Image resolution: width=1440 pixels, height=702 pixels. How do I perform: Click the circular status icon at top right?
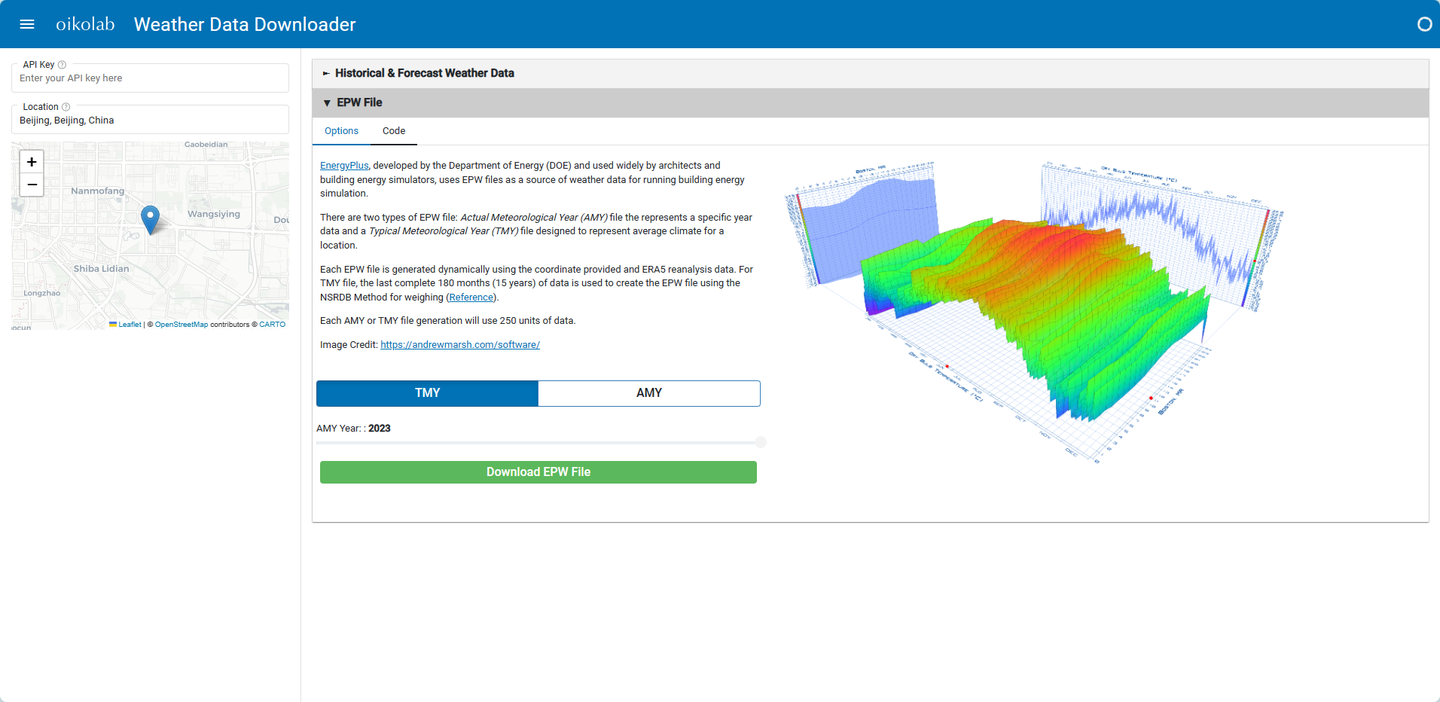pos(1425,24)
